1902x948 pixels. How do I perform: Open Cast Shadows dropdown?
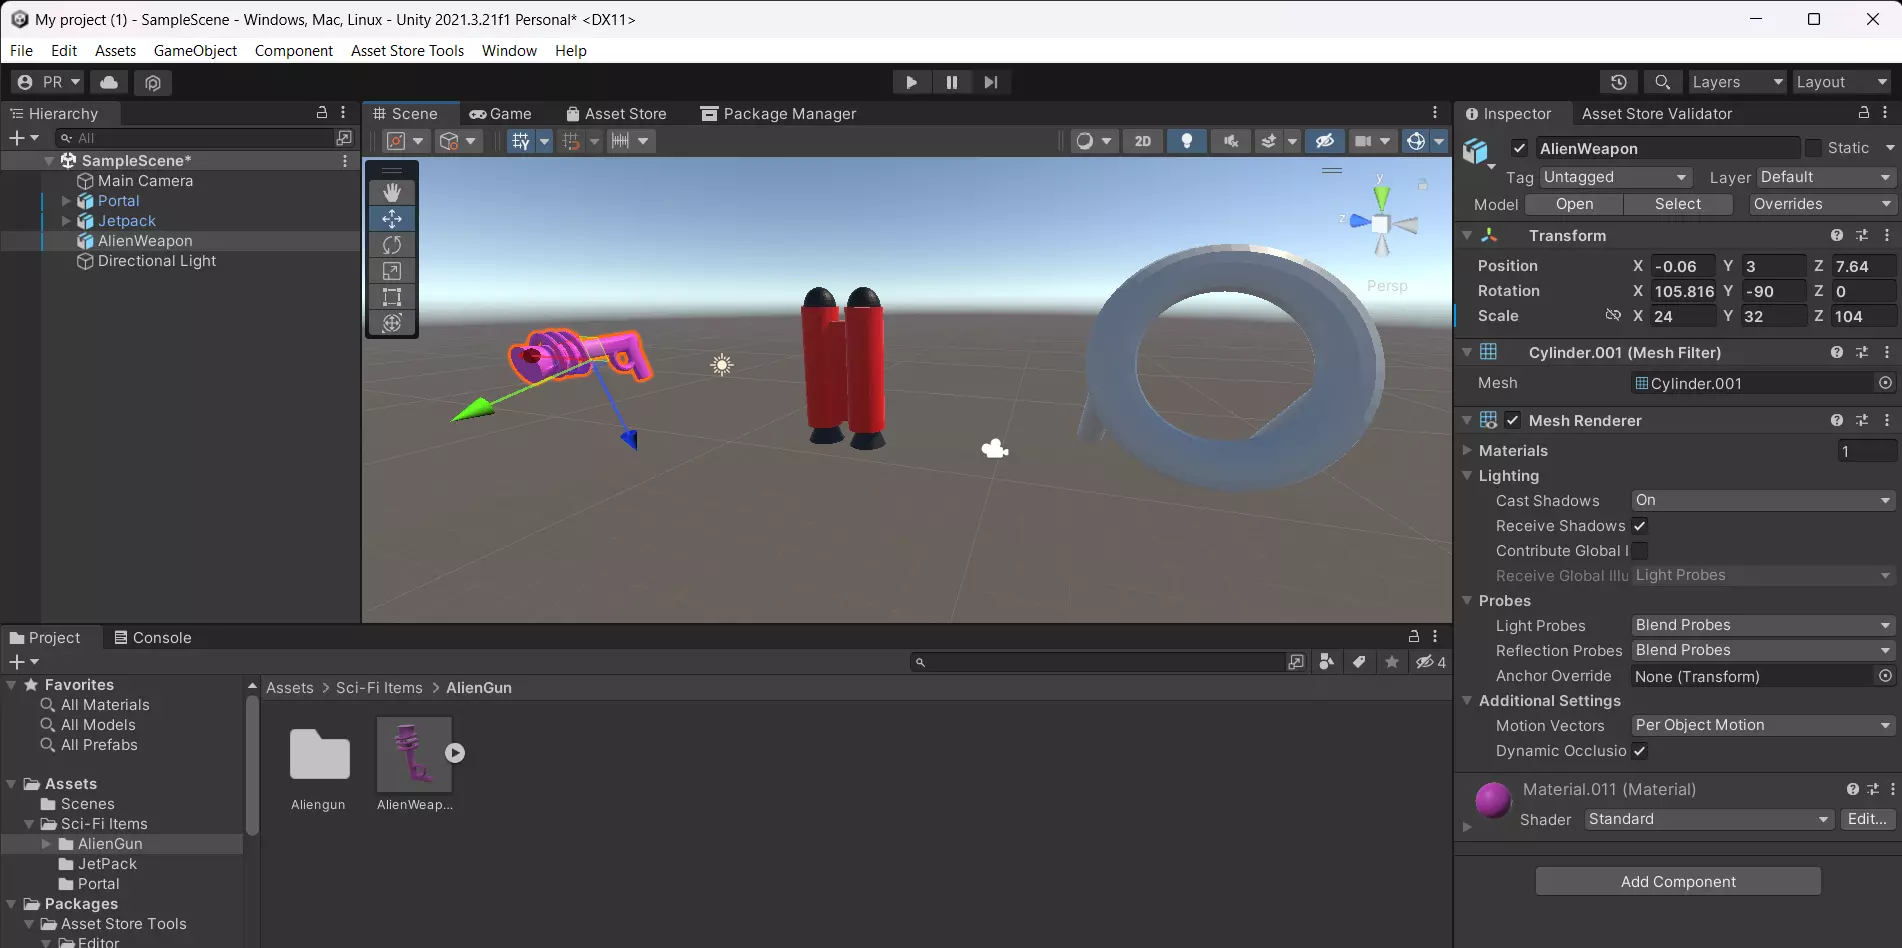click(1763, 500)
